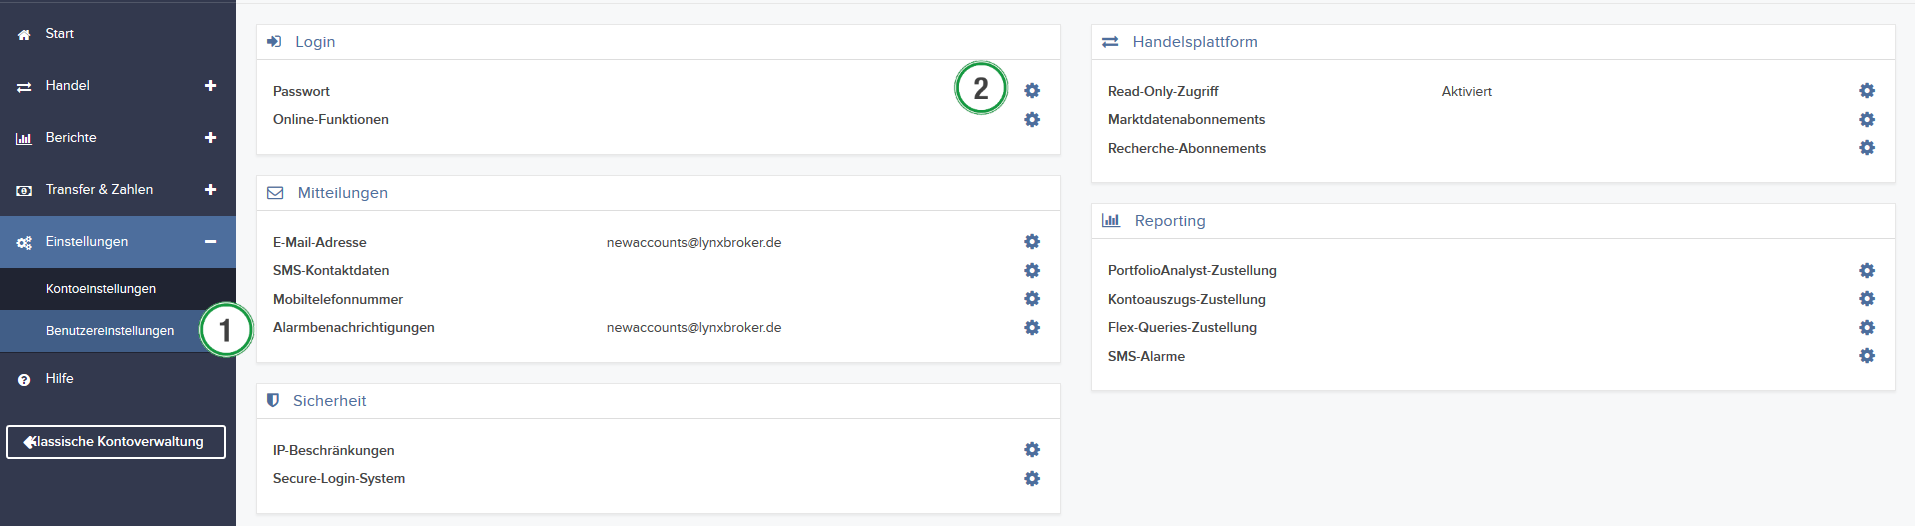
Task: Expand the Berichte menu plus sign
Action: point(210,138)
